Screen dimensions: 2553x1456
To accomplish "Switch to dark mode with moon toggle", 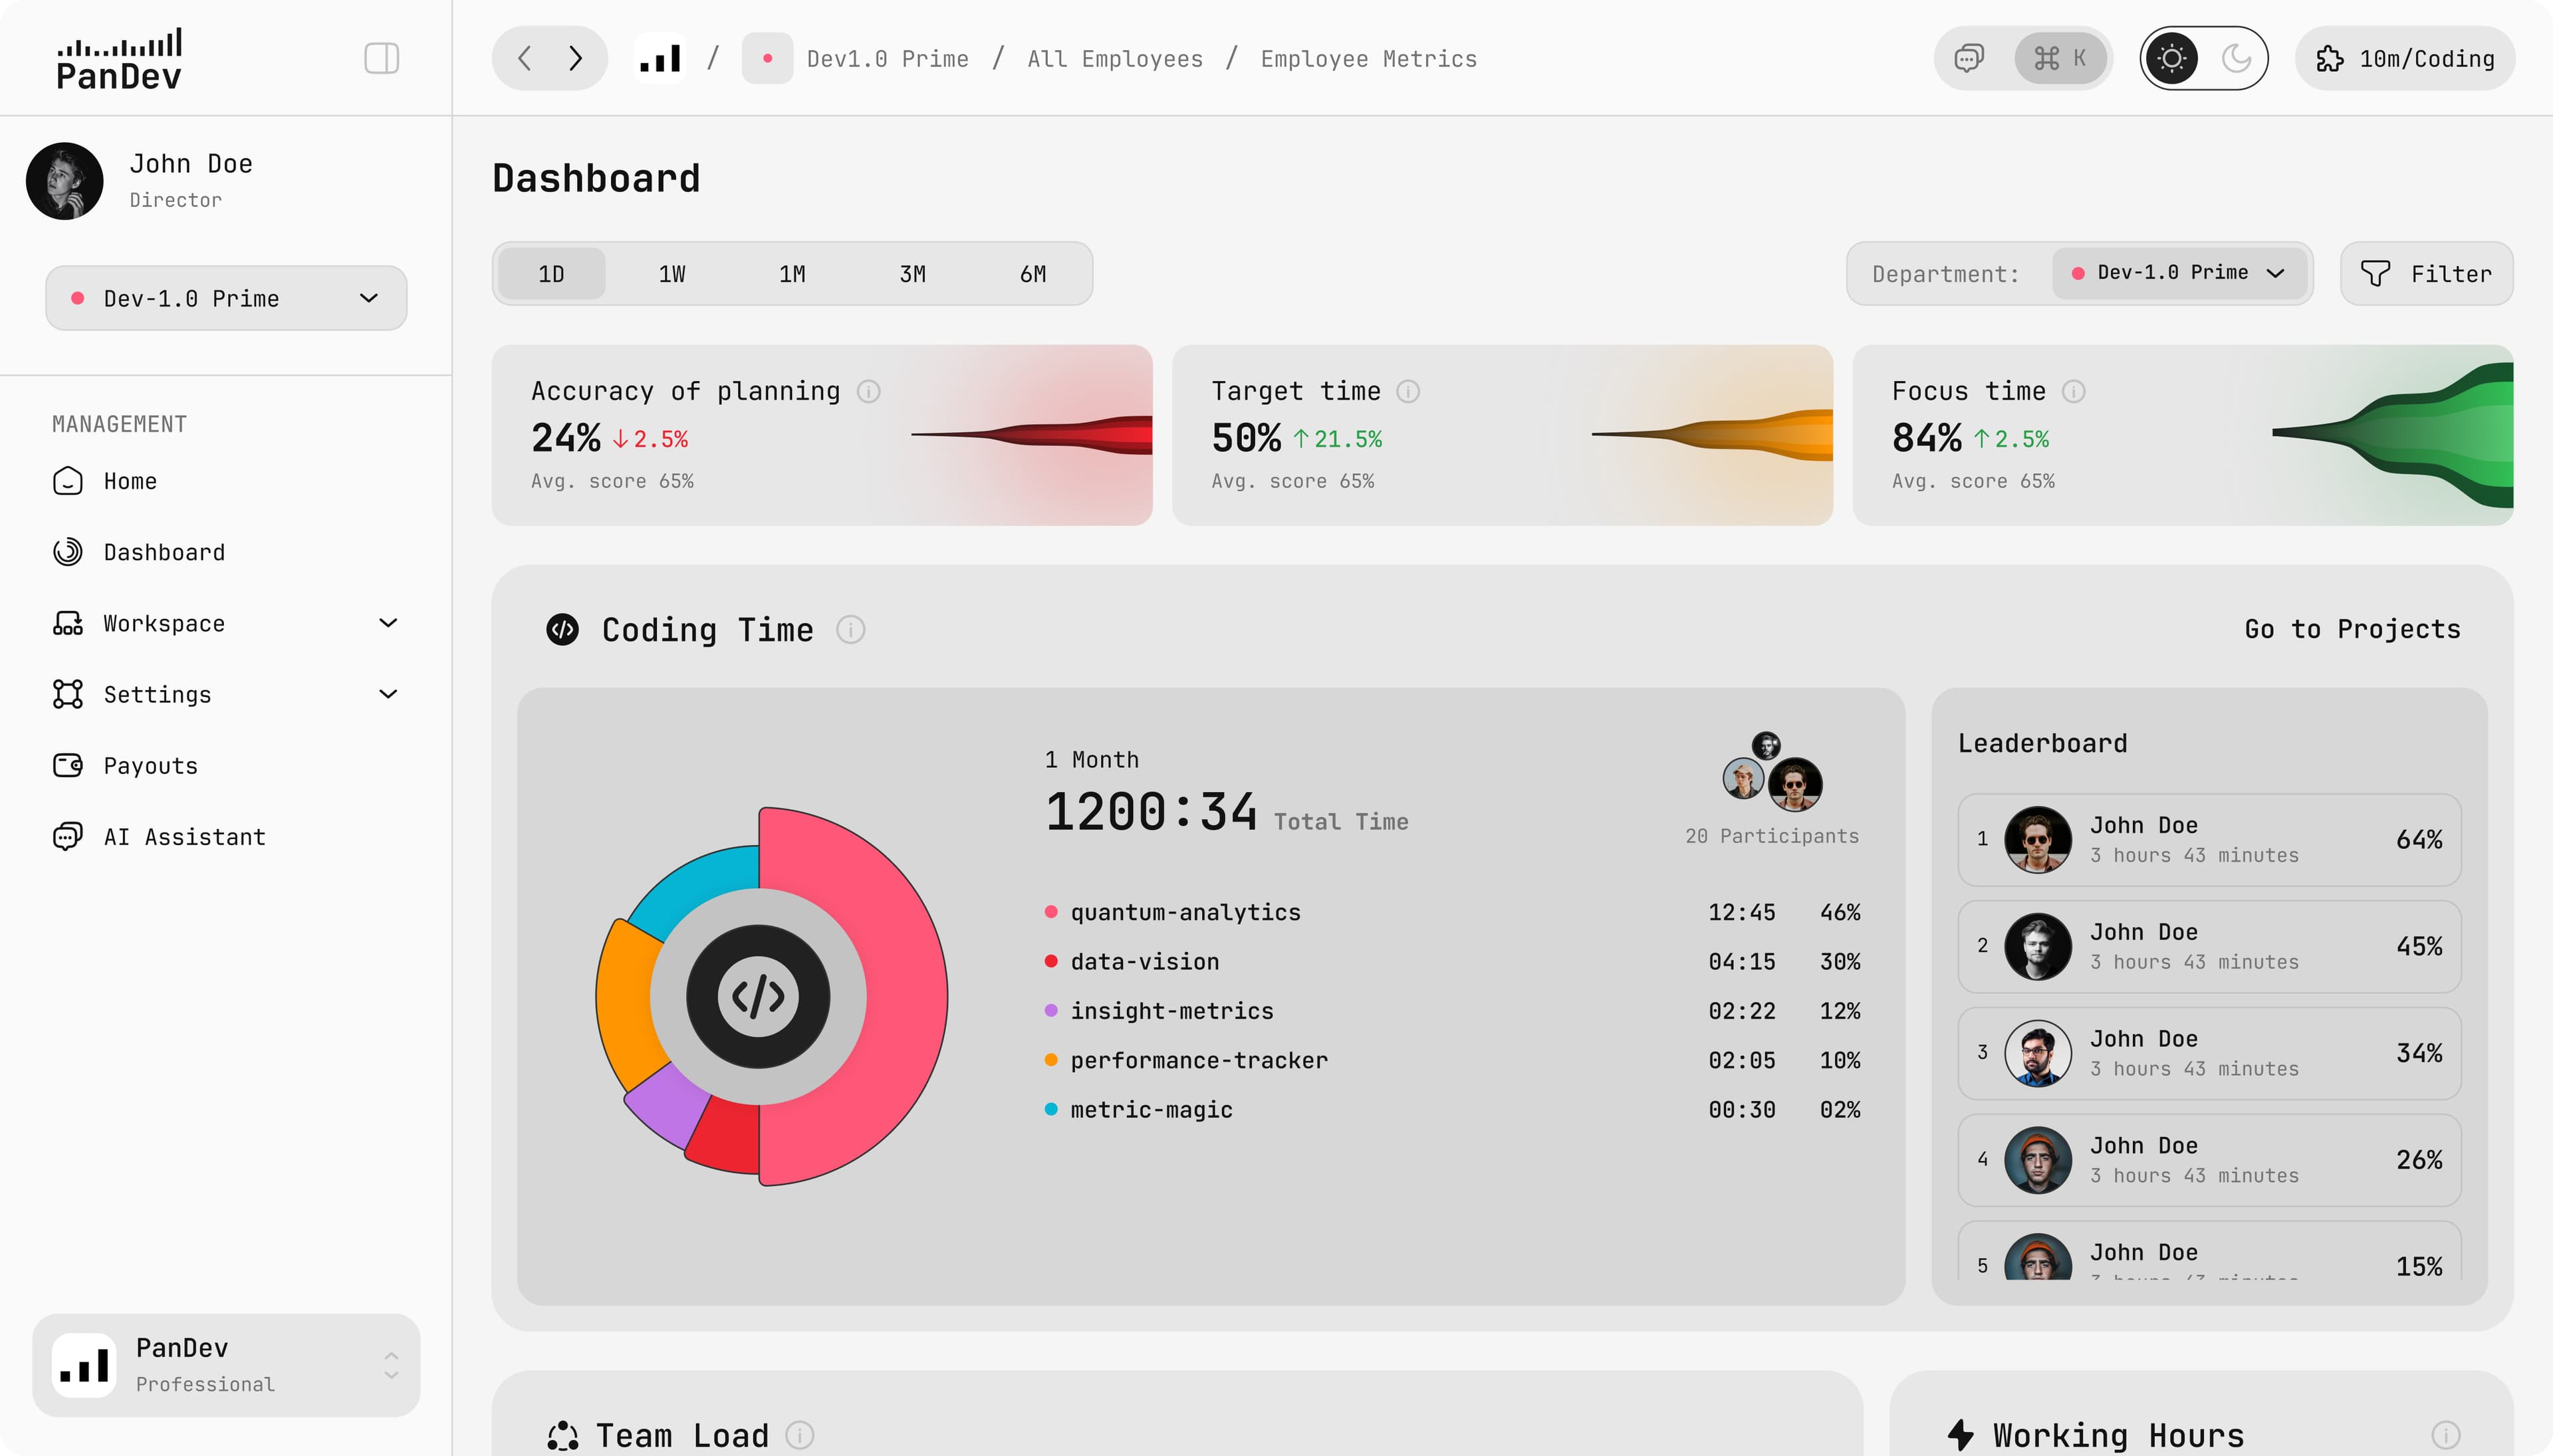I will click(2236, 58).
